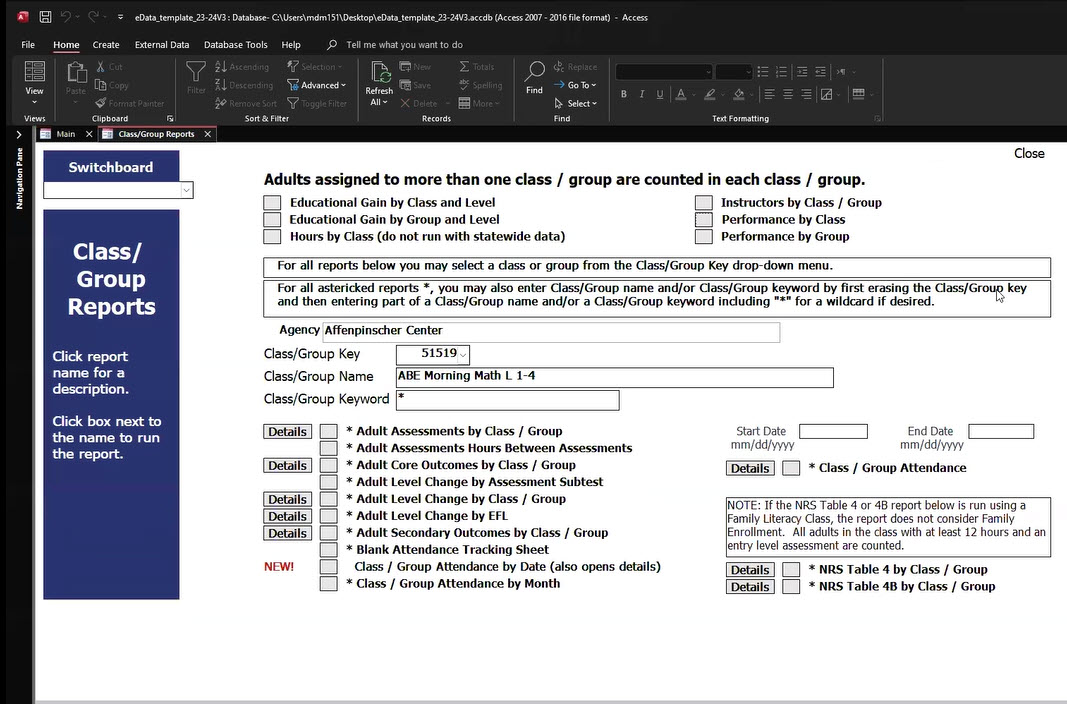Screen dimensions: 1067x704
Task: Toggle Bold text formatting
Action: click(x=623, y=94)
